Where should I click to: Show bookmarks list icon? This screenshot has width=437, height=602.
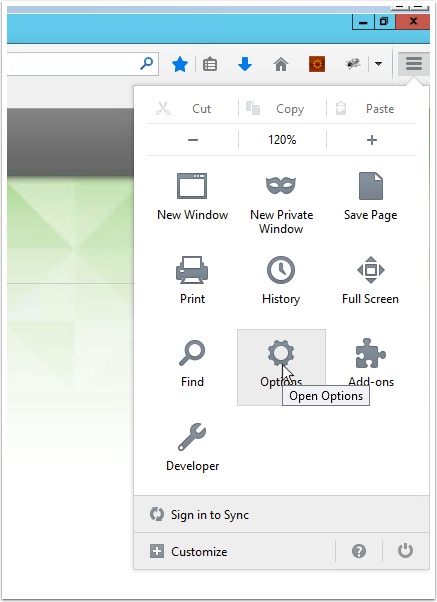[210, 64]
